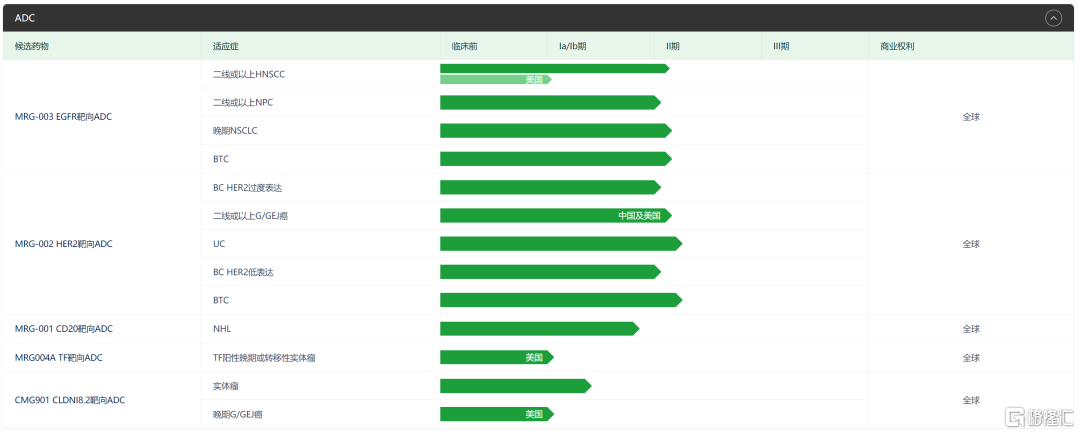Open the MRG-002 HER2靶向ADC candidate

[x=63, y=244]
